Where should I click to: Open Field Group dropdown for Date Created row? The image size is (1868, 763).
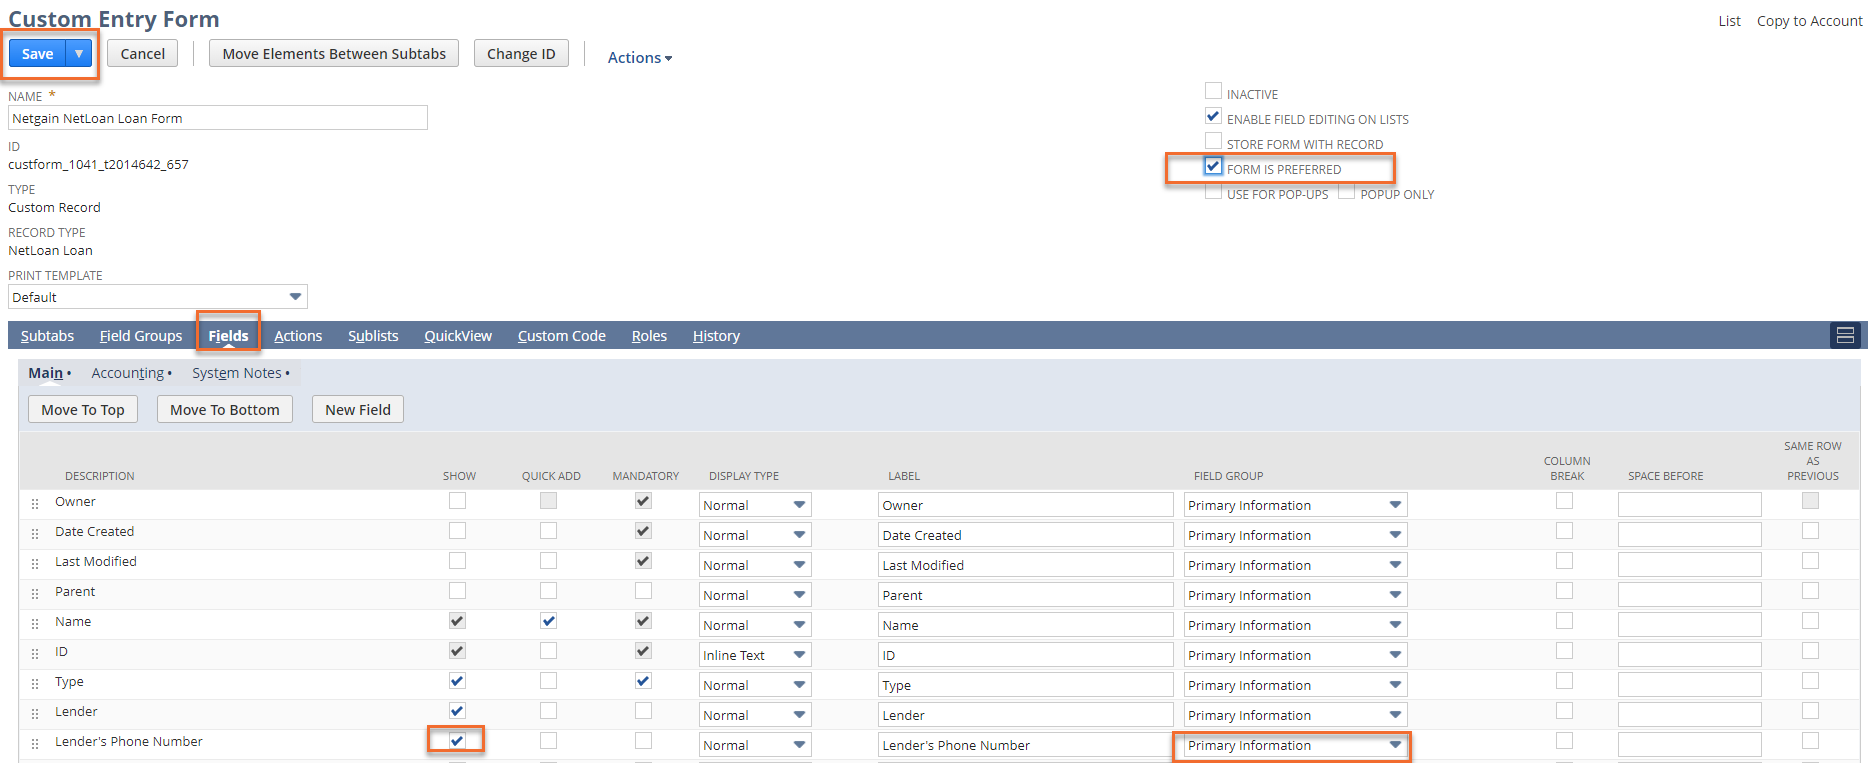tap(1296, 535)
